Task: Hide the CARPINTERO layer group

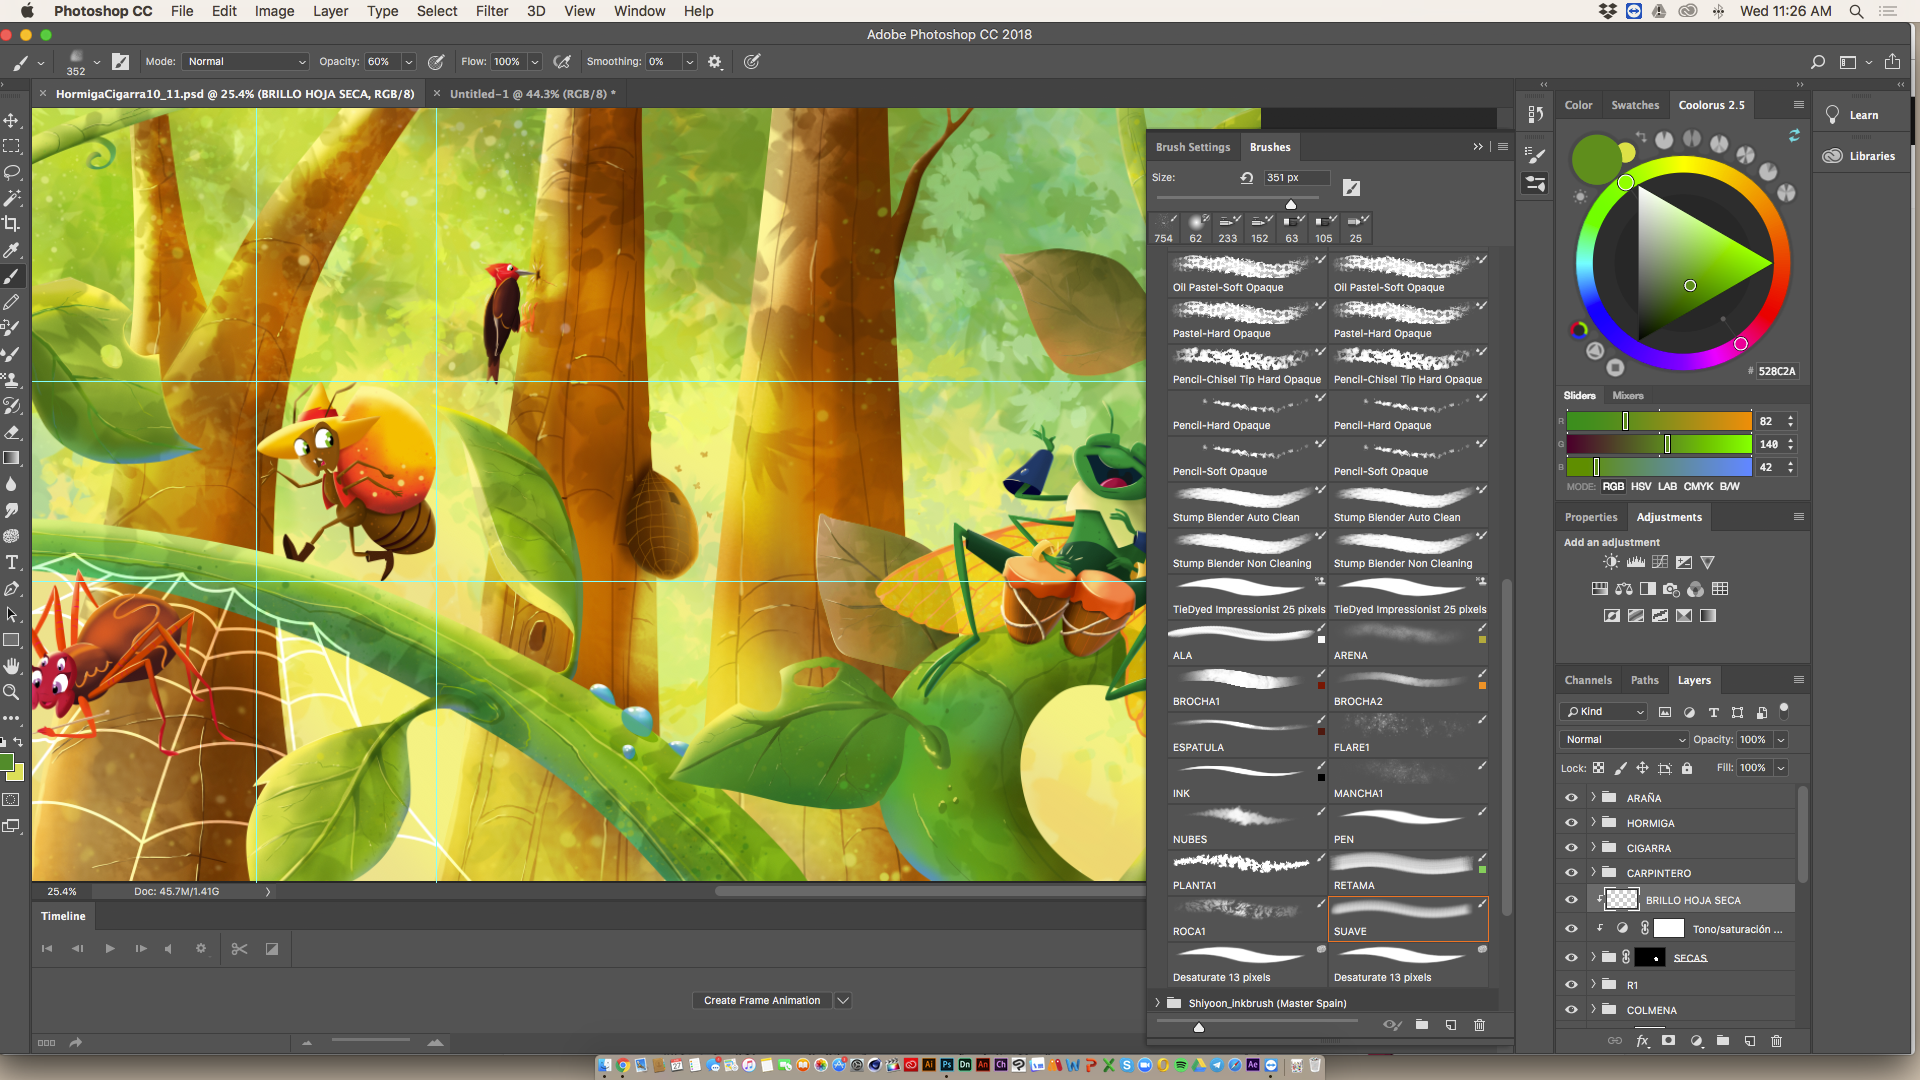Action: click(1571, 873)
